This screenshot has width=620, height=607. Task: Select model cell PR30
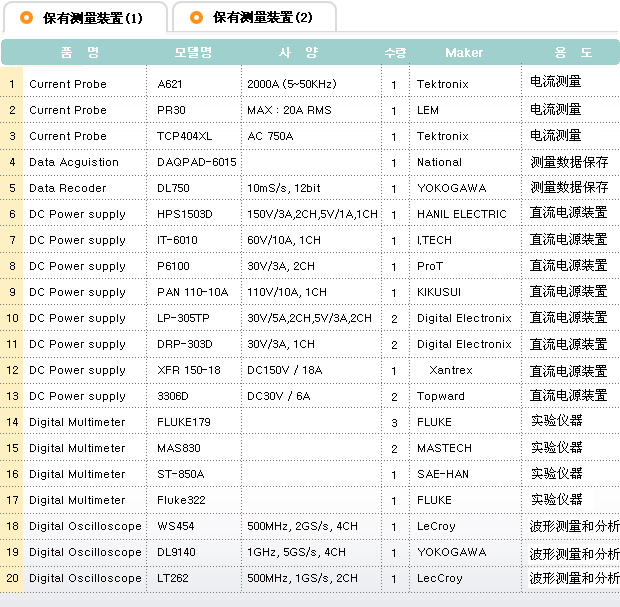[x=171, y=110]
